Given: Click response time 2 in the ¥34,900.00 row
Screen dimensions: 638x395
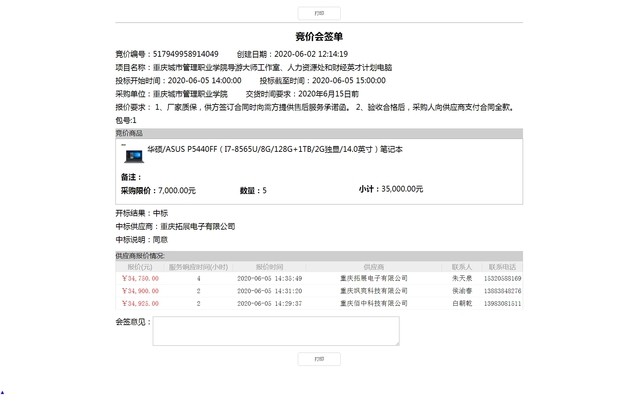Looking at the screenshot, I should coord(199,291).
